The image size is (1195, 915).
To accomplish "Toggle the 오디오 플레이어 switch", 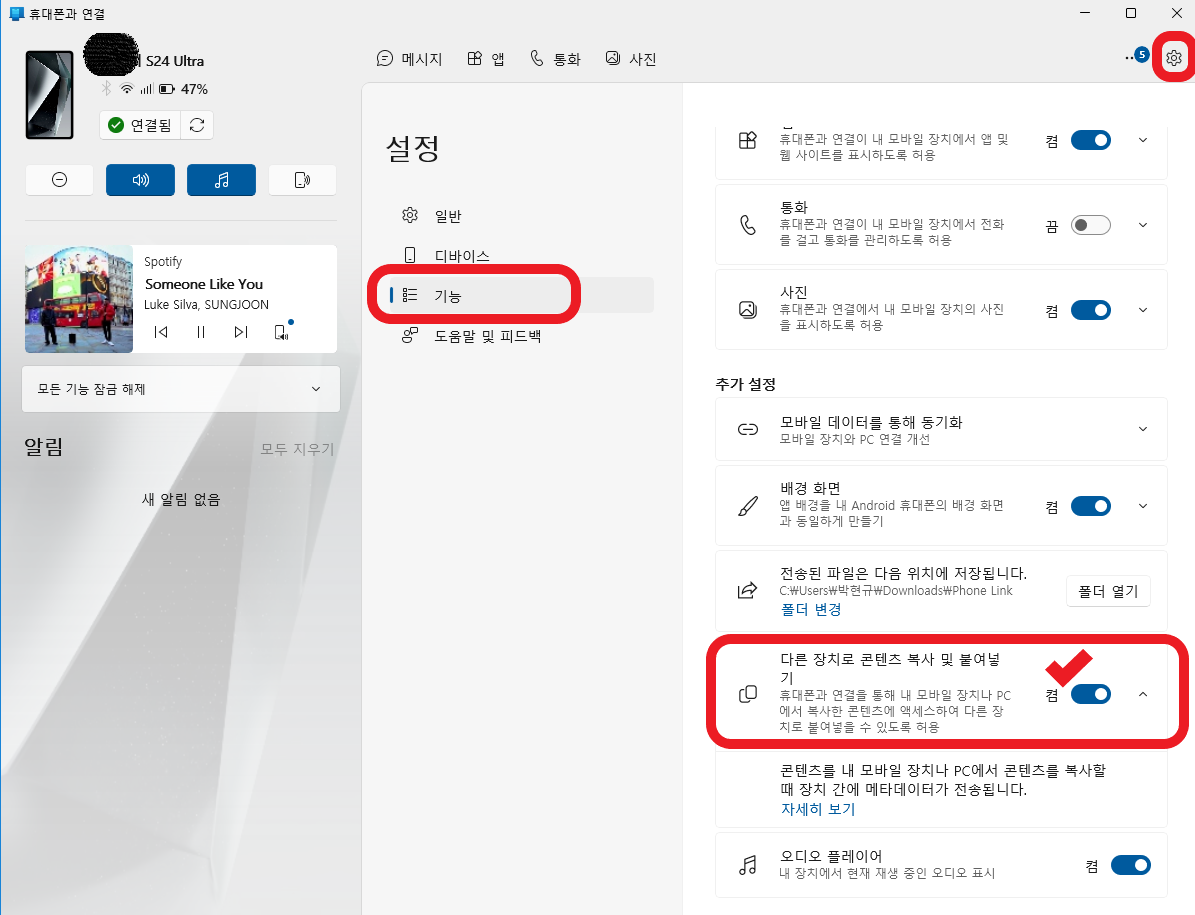I will (1130, 865).
